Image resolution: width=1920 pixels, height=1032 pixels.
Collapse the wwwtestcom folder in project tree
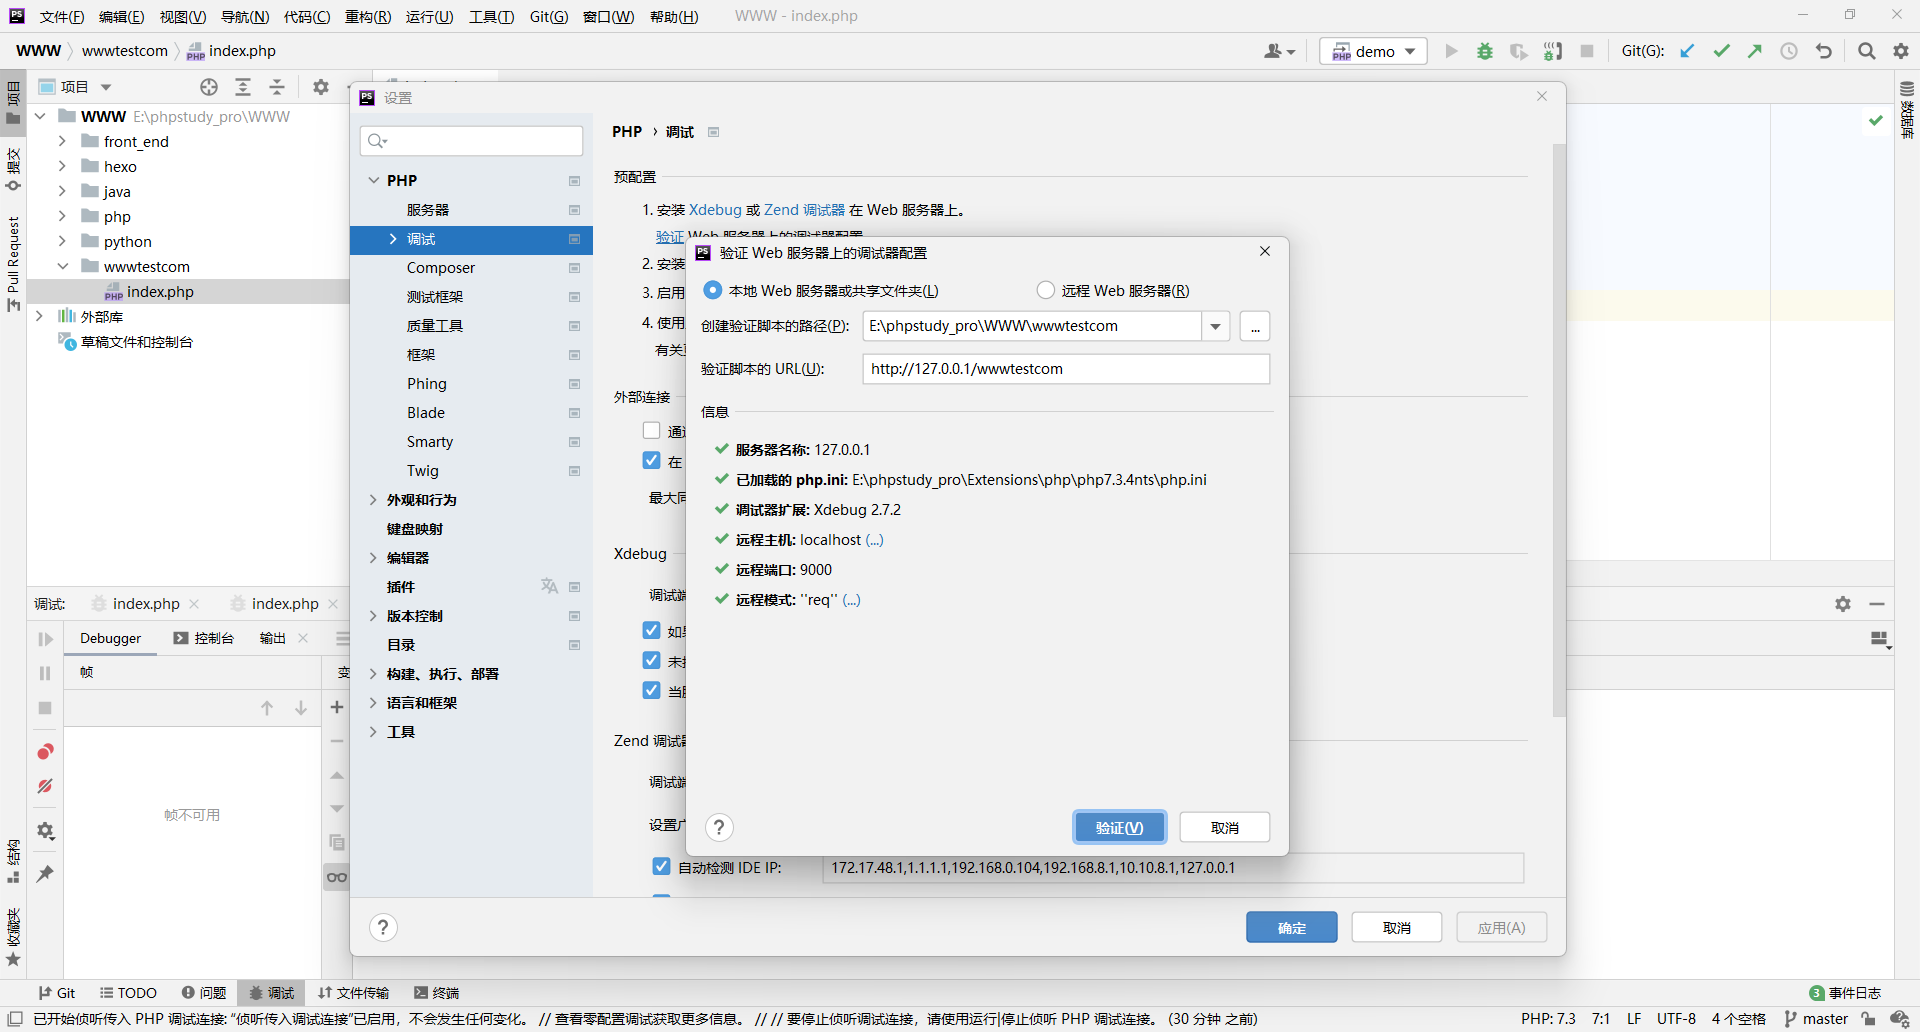(62, 266)
